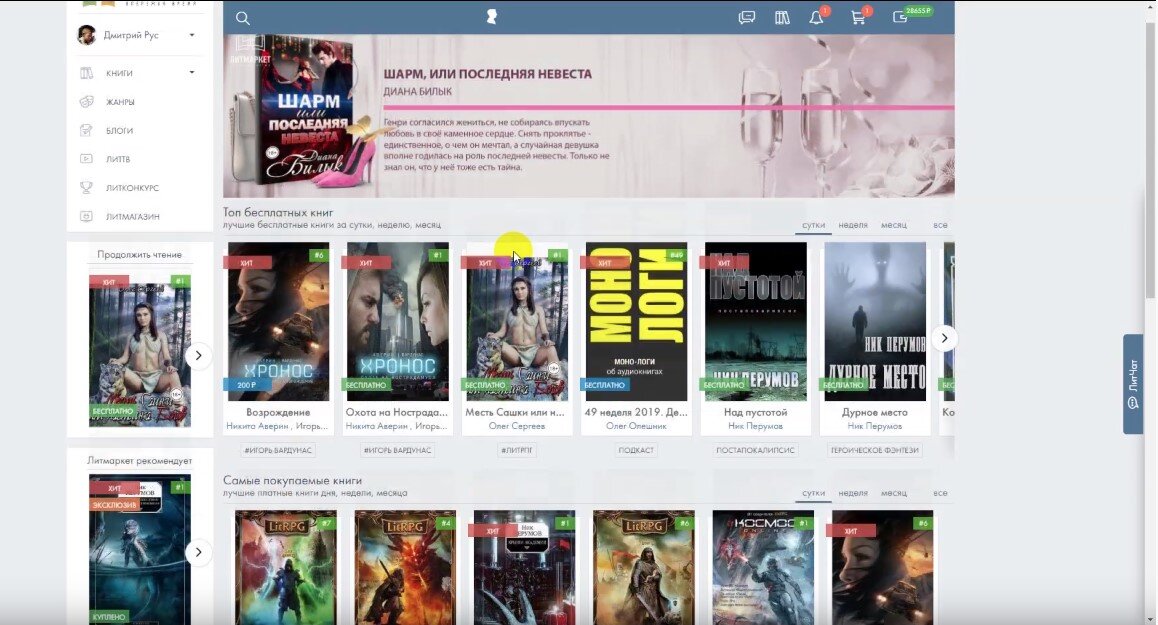1158x625 pixels.
Task: Click next arrow in Топ бесплатных книг carousel
Action: pyautogui.click(x=944, y=338)
